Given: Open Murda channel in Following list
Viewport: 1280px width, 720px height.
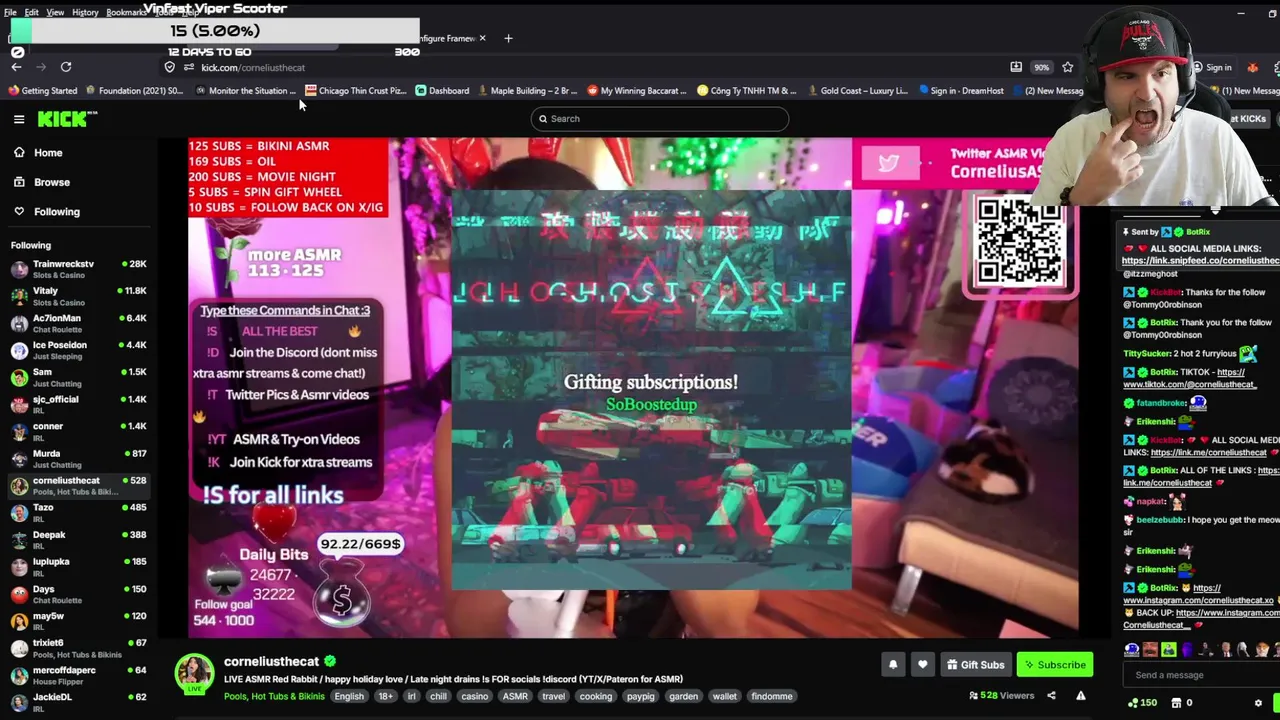Looking at the screenshot, I should click(x=78, y=459).
